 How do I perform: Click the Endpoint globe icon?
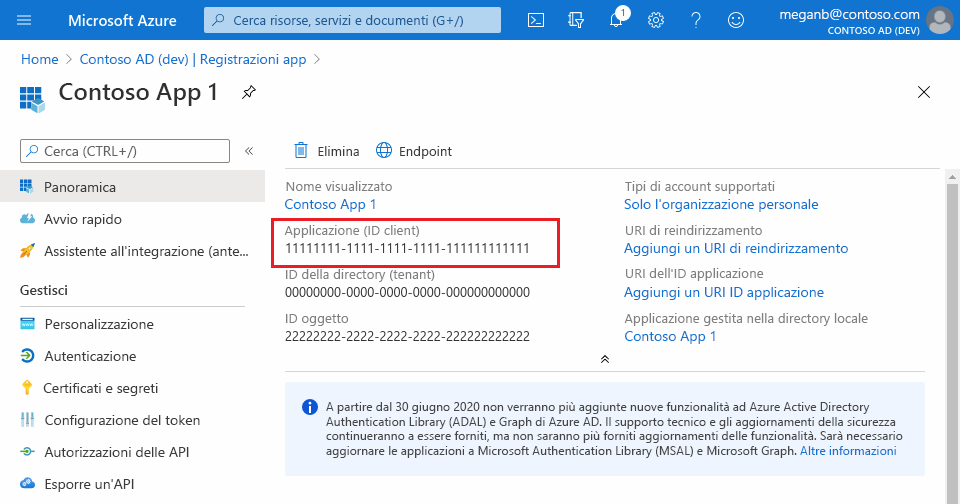[x=384, y=150]
